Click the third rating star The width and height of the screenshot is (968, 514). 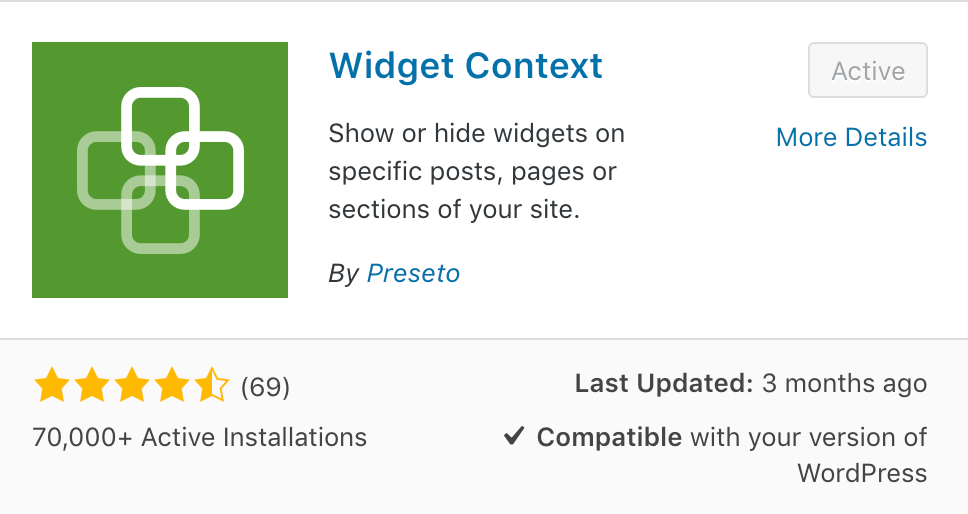click(x=132, y=385)
